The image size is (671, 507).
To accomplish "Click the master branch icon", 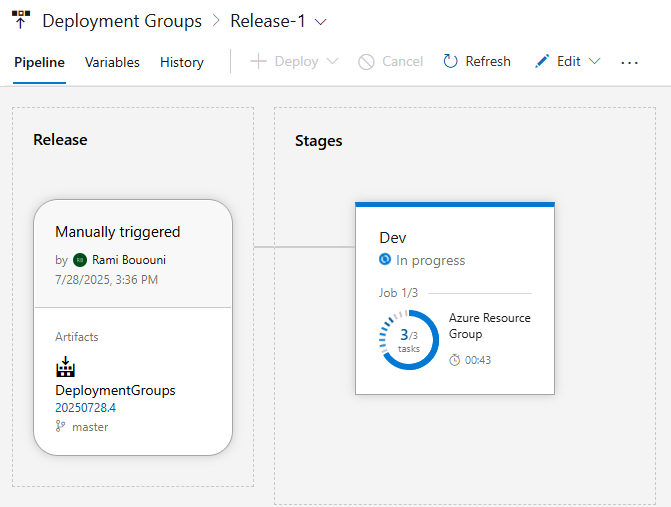I will 61,427.
